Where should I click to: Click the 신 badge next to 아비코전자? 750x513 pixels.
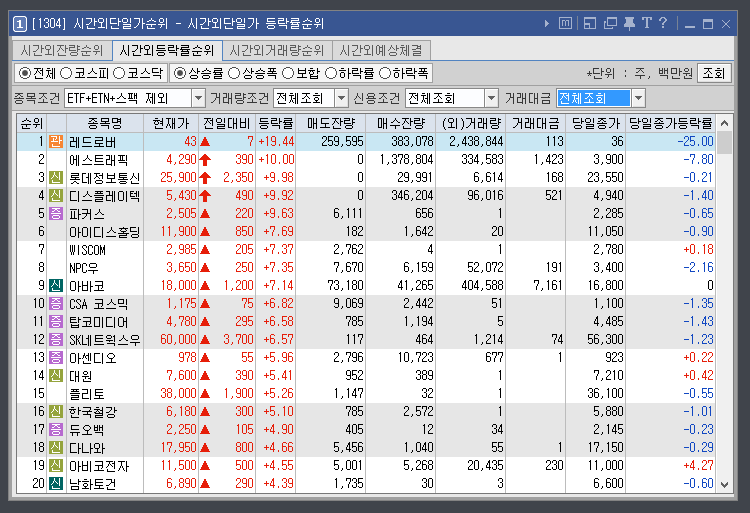coord(56,466)
